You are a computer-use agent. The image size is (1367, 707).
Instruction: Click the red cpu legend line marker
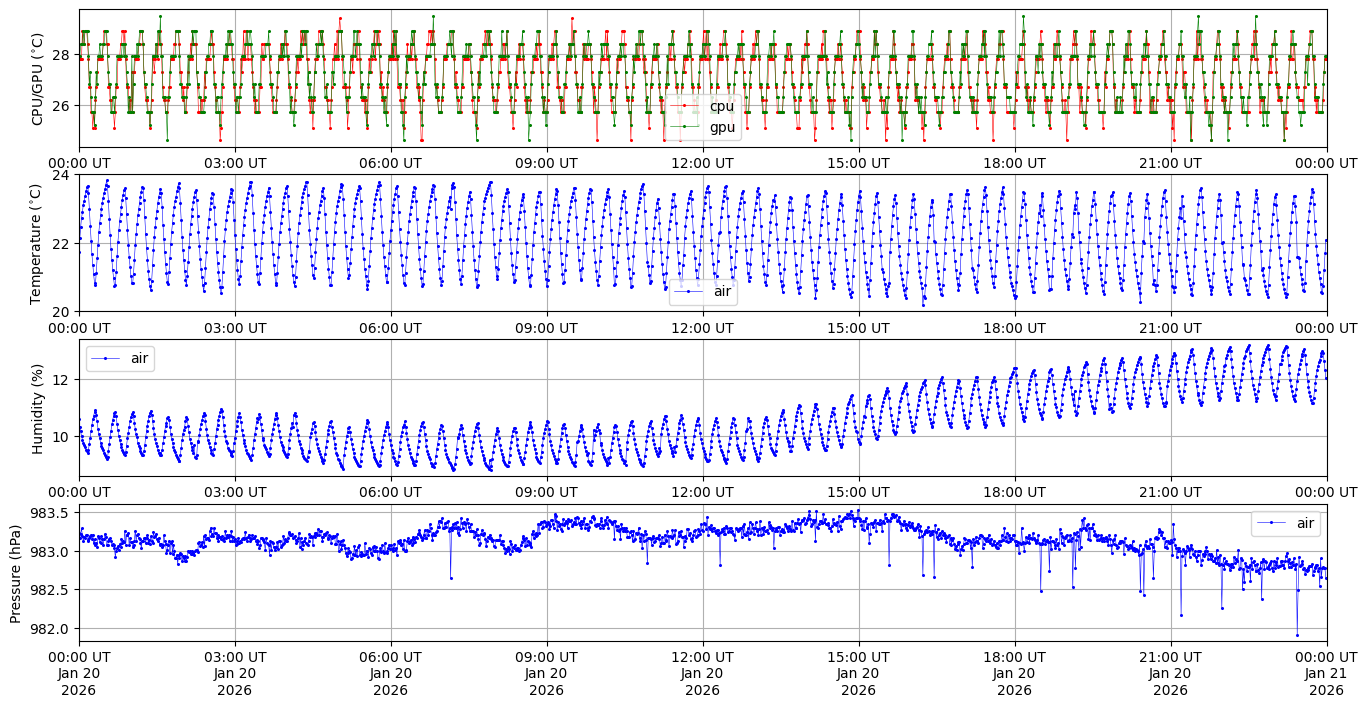pos(686,106)
